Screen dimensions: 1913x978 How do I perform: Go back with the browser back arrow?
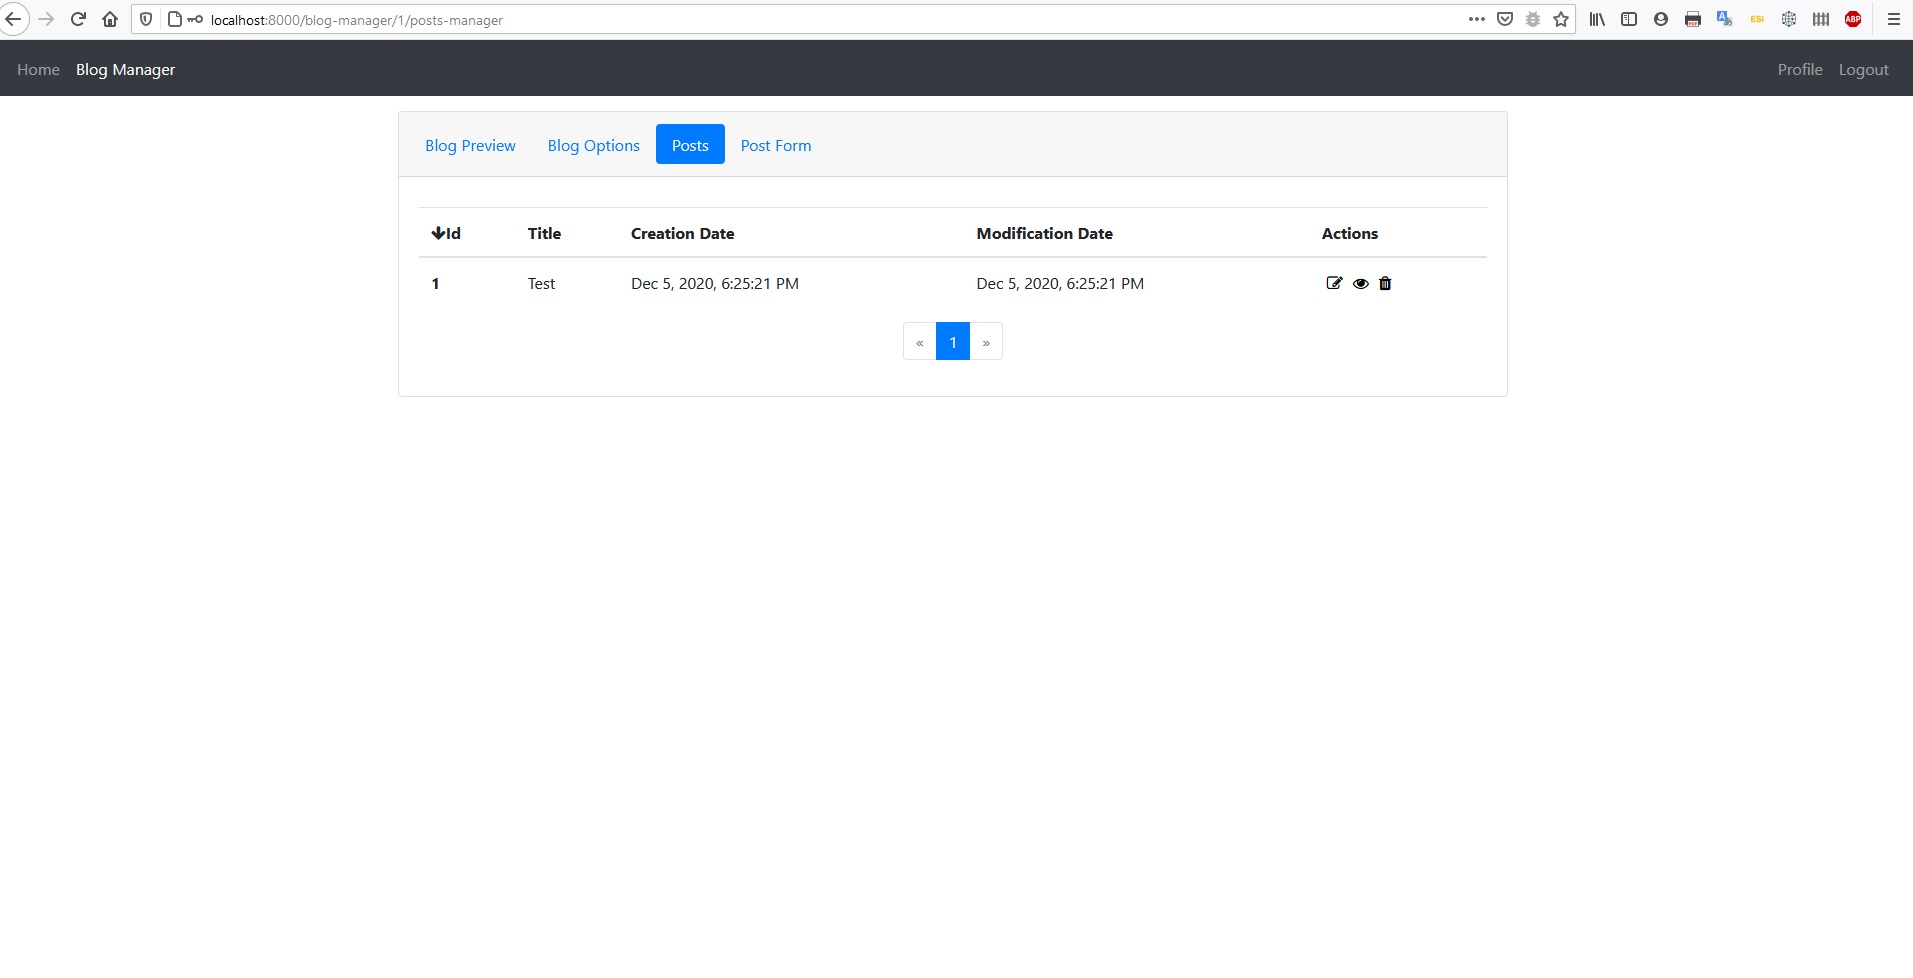(14, 19)
